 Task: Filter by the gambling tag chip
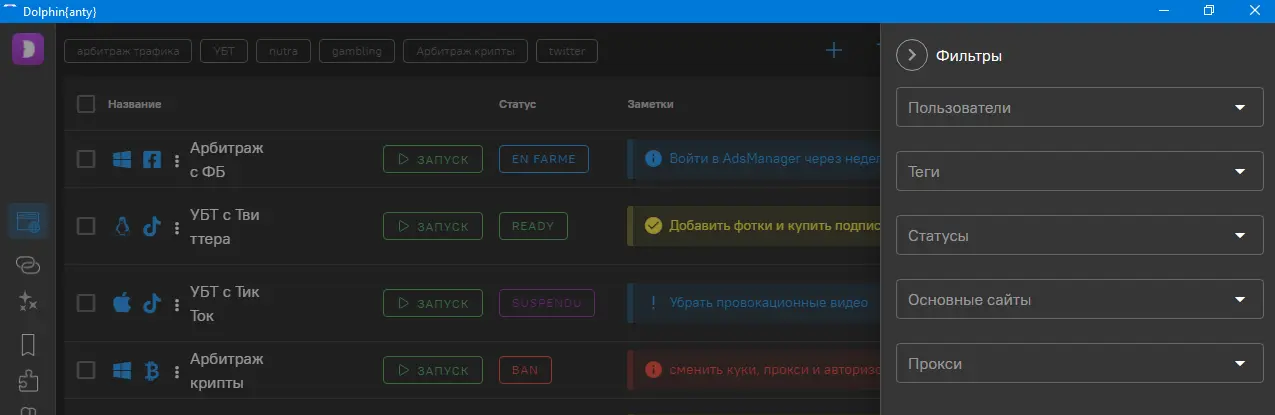click(x=357, y=51)
